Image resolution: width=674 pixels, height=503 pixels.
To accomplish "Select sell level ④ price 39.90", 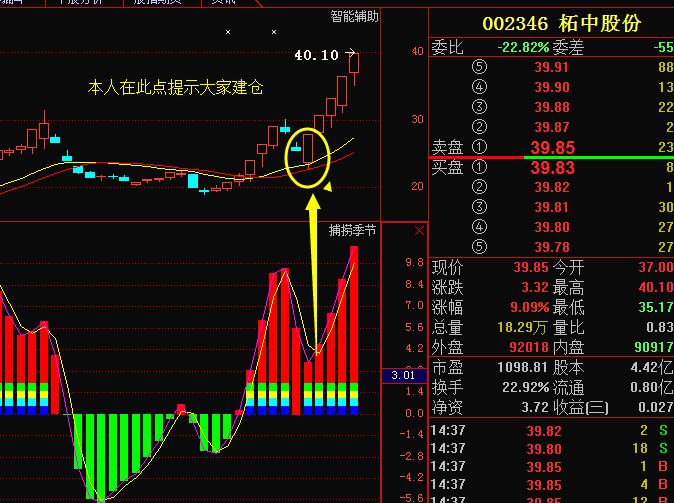I will click(551, 87).
